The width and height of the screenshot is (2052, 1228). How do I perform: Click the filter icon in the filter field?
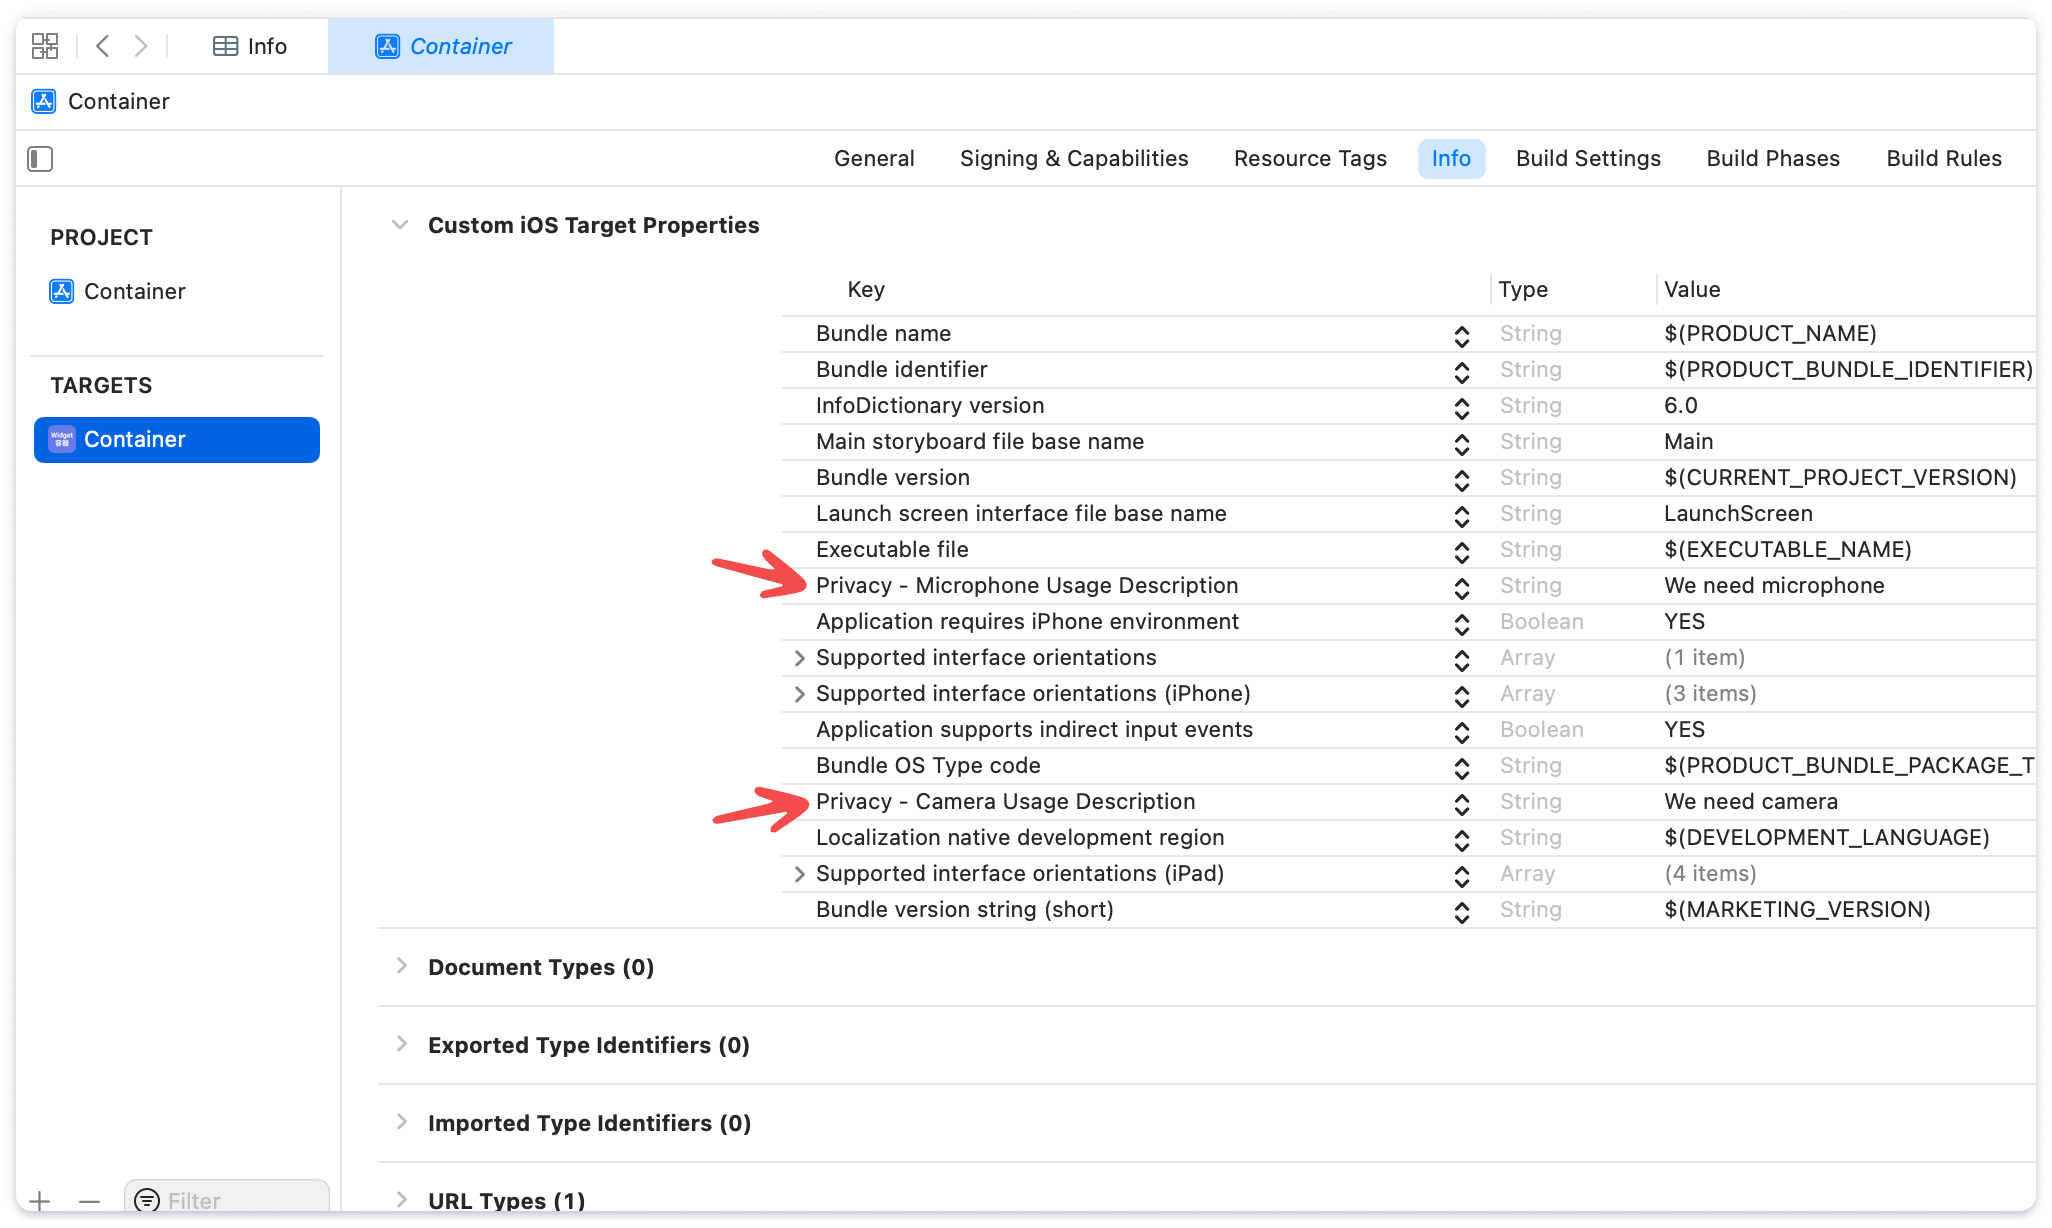pyautogui.click(x=148, y=1199)
